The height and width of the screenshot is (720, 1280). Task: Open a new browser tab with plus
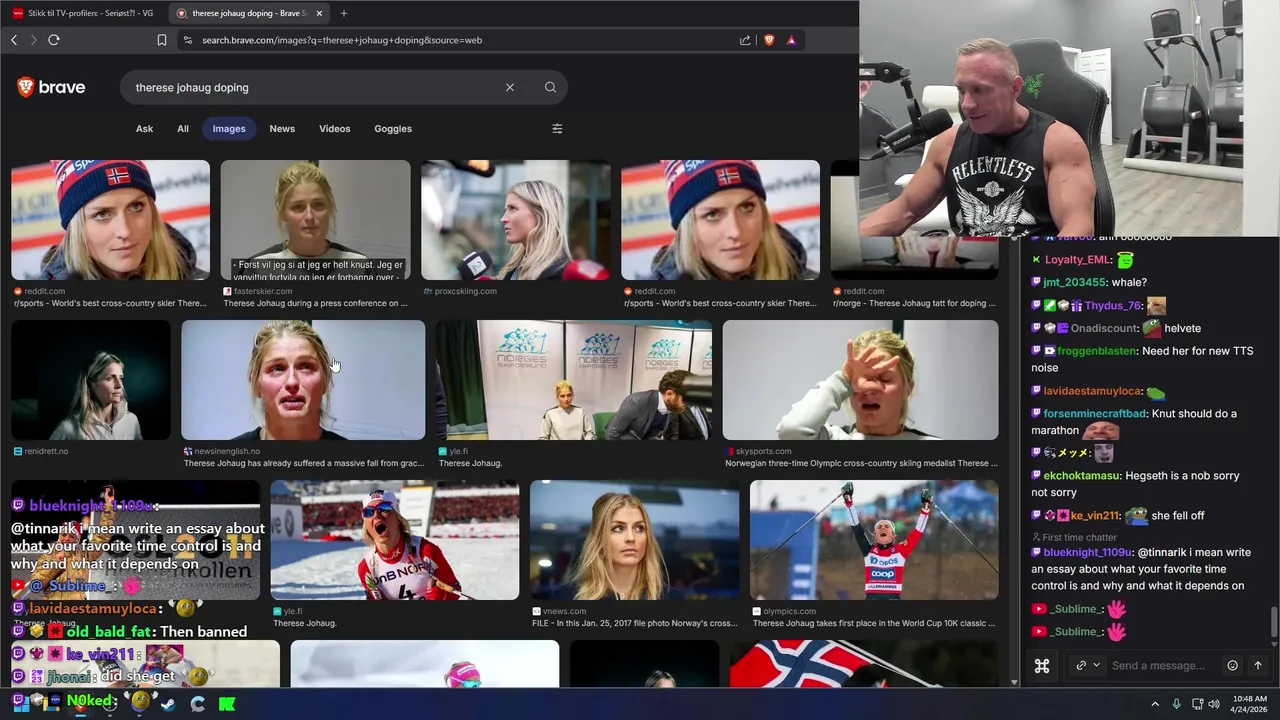pos(344,13)
